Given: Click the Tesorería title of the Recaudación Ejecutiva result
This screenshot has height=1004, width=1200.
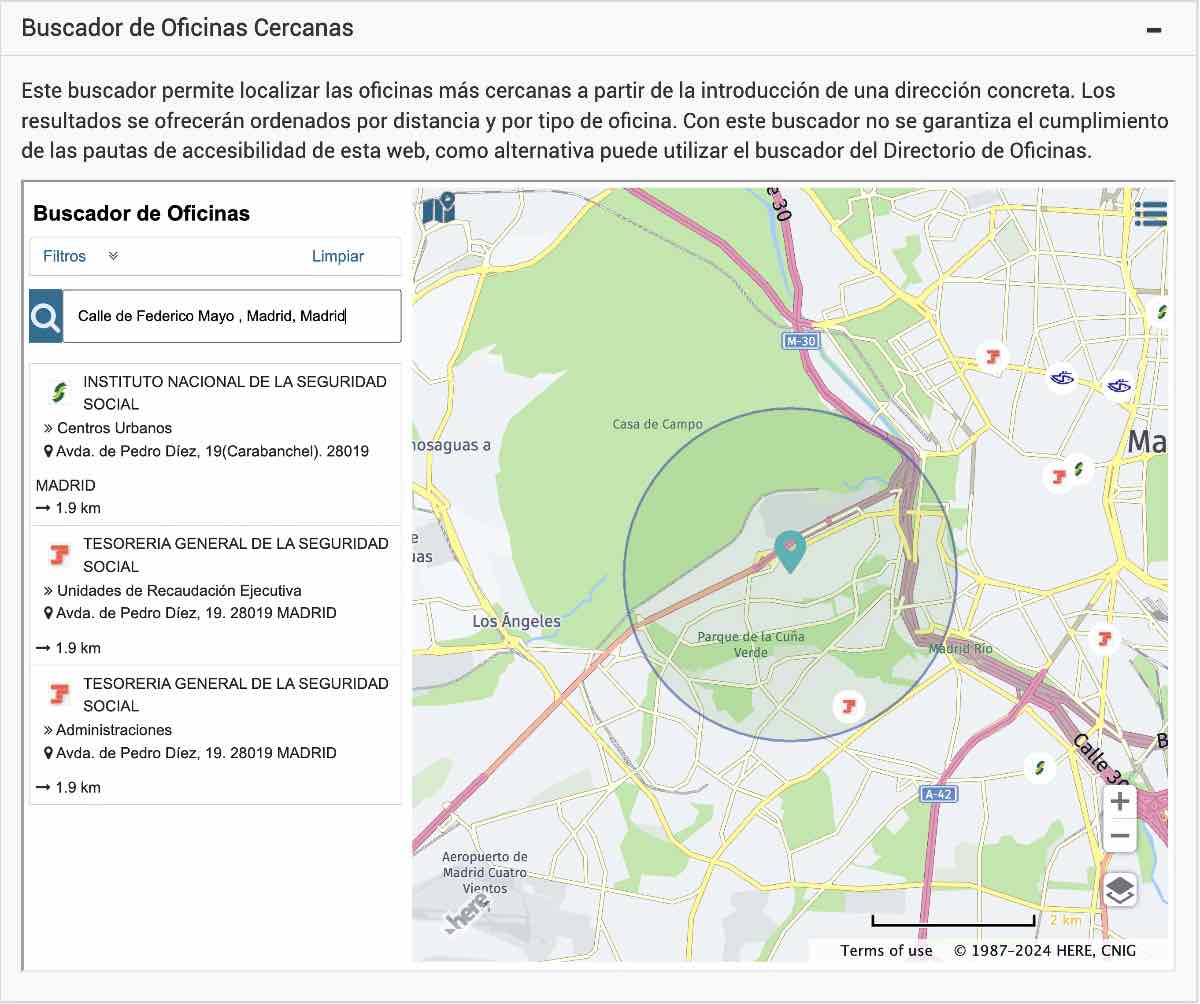Looking at the screenshot, I should click(236, 555).
